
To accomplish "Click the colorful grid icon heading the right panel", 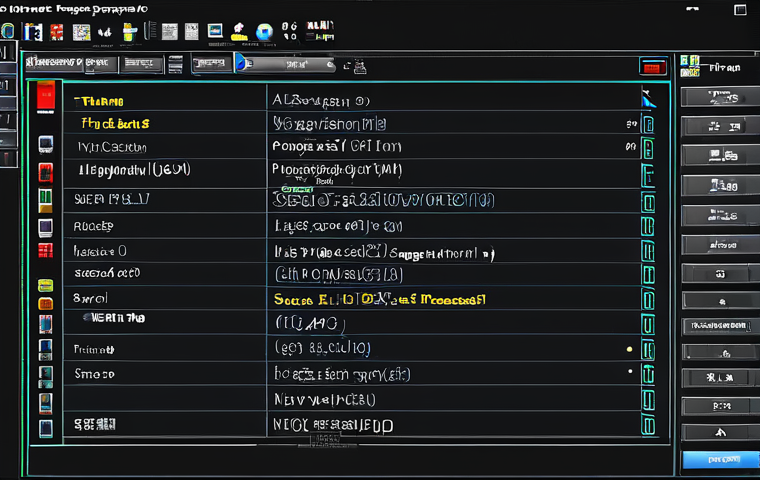I will (x=690, y=66).
